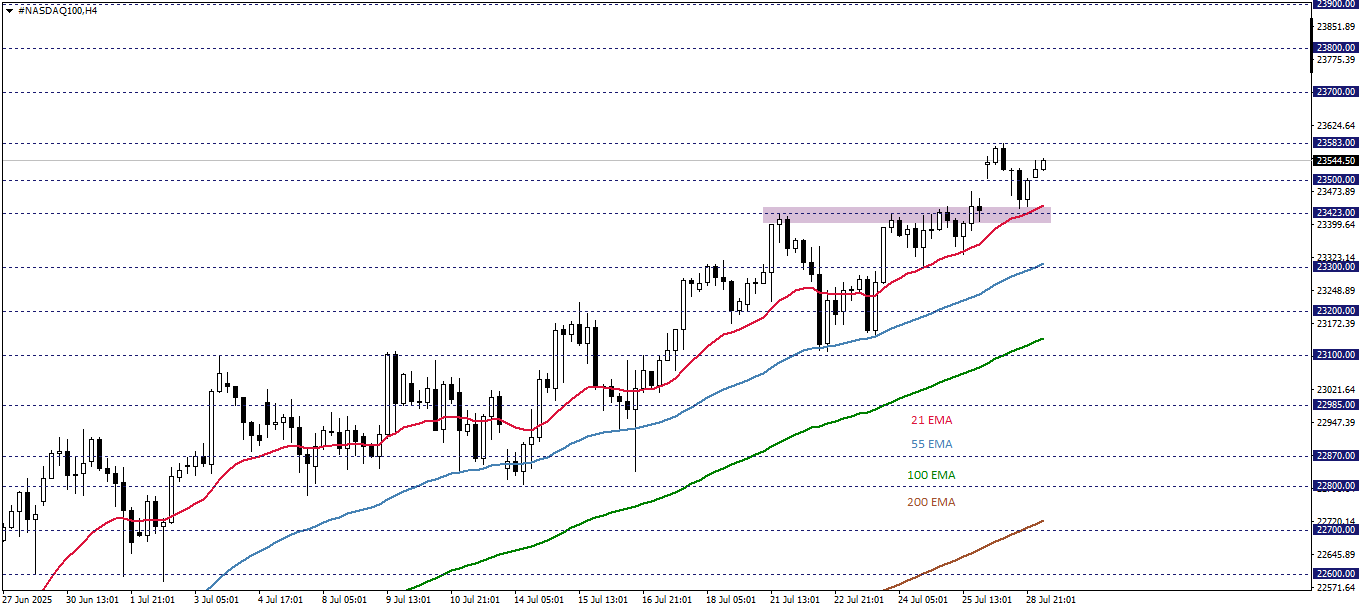Viewport: 1362px width, 611px height.
Task: Open the chart menu triangle beside #NASDAQ100,H4
Action: (9, 10)
